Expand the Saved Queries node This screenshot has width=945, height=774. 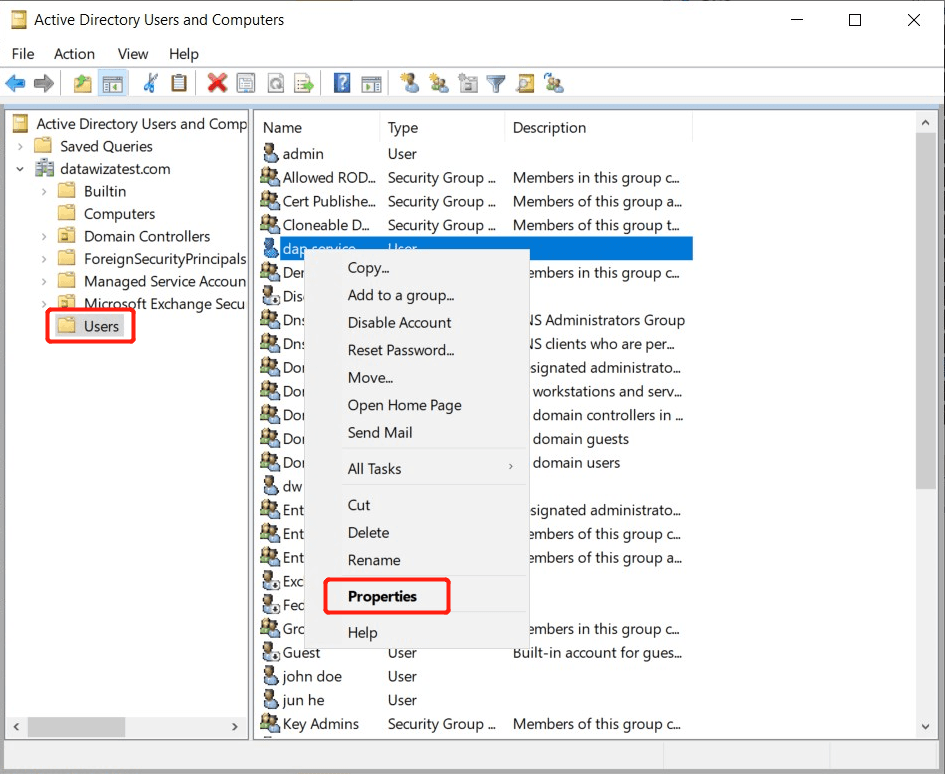pos(20,146)
